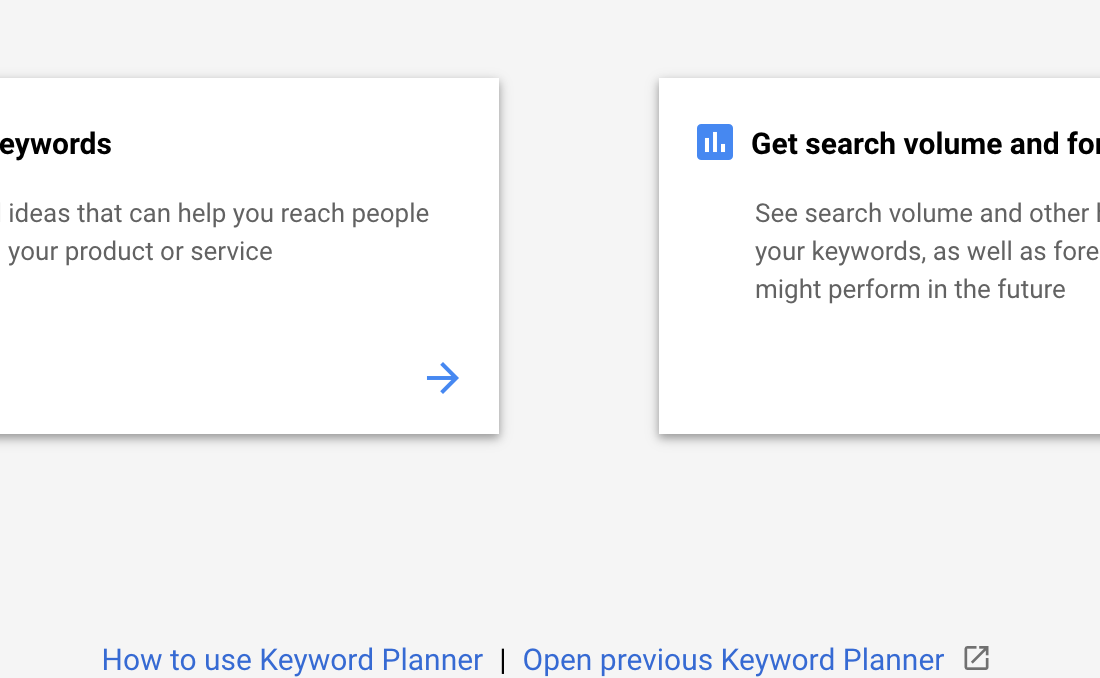Click the gray gap between the two cards
This screenshot has width=1100, height=678.
579,256
